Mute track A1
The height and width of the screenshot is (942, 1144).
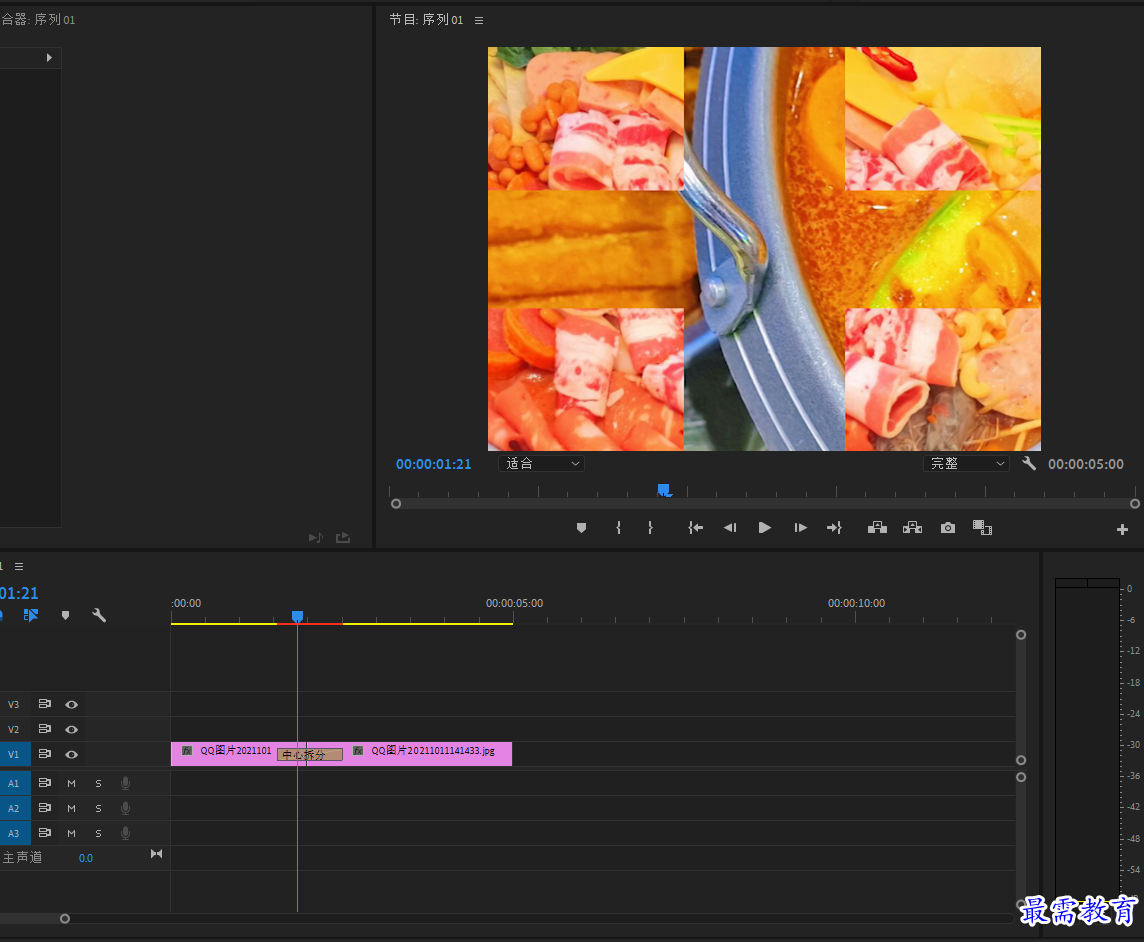72,784
